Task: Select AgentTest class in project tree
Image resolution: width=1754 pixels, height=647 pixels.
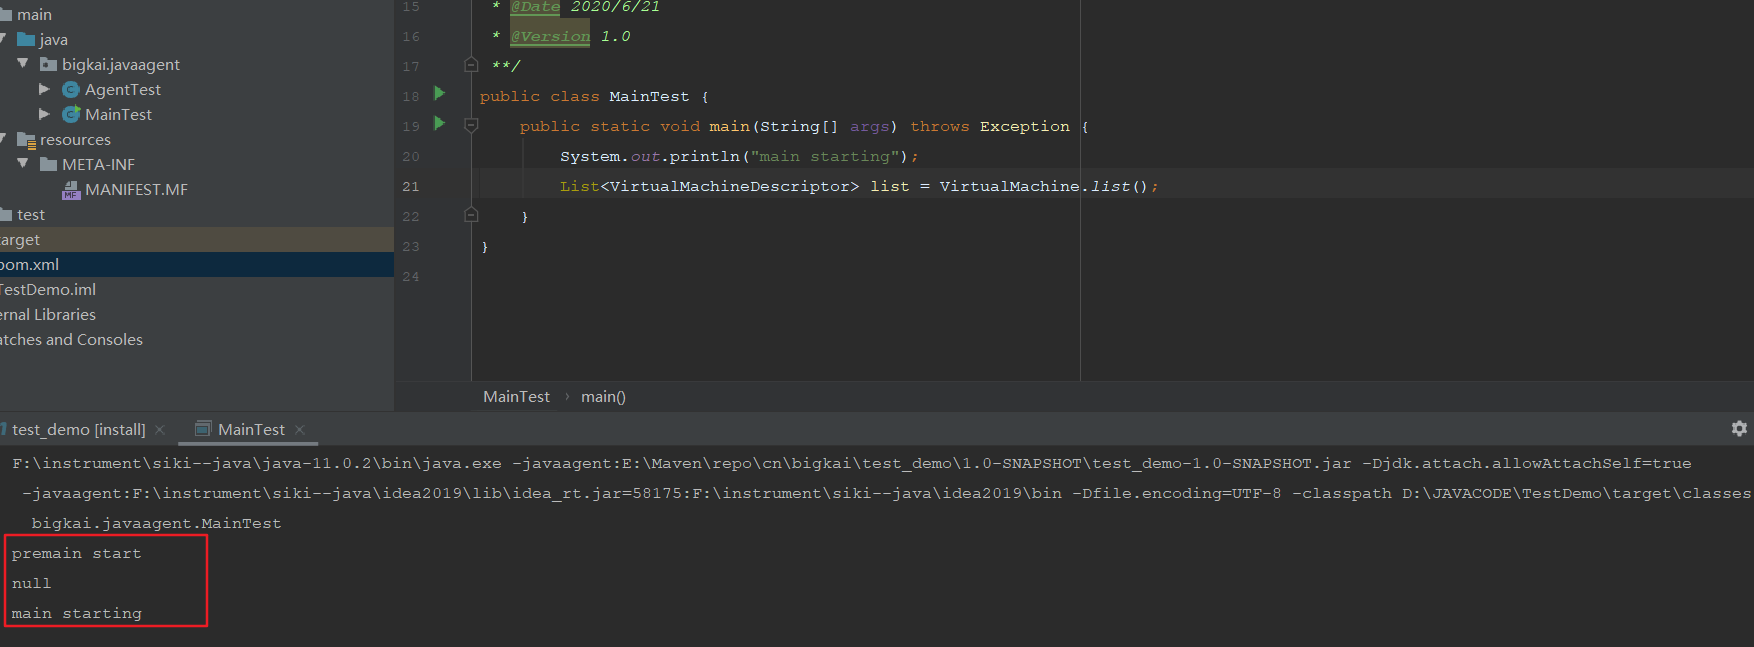Action: pos(122,90)
